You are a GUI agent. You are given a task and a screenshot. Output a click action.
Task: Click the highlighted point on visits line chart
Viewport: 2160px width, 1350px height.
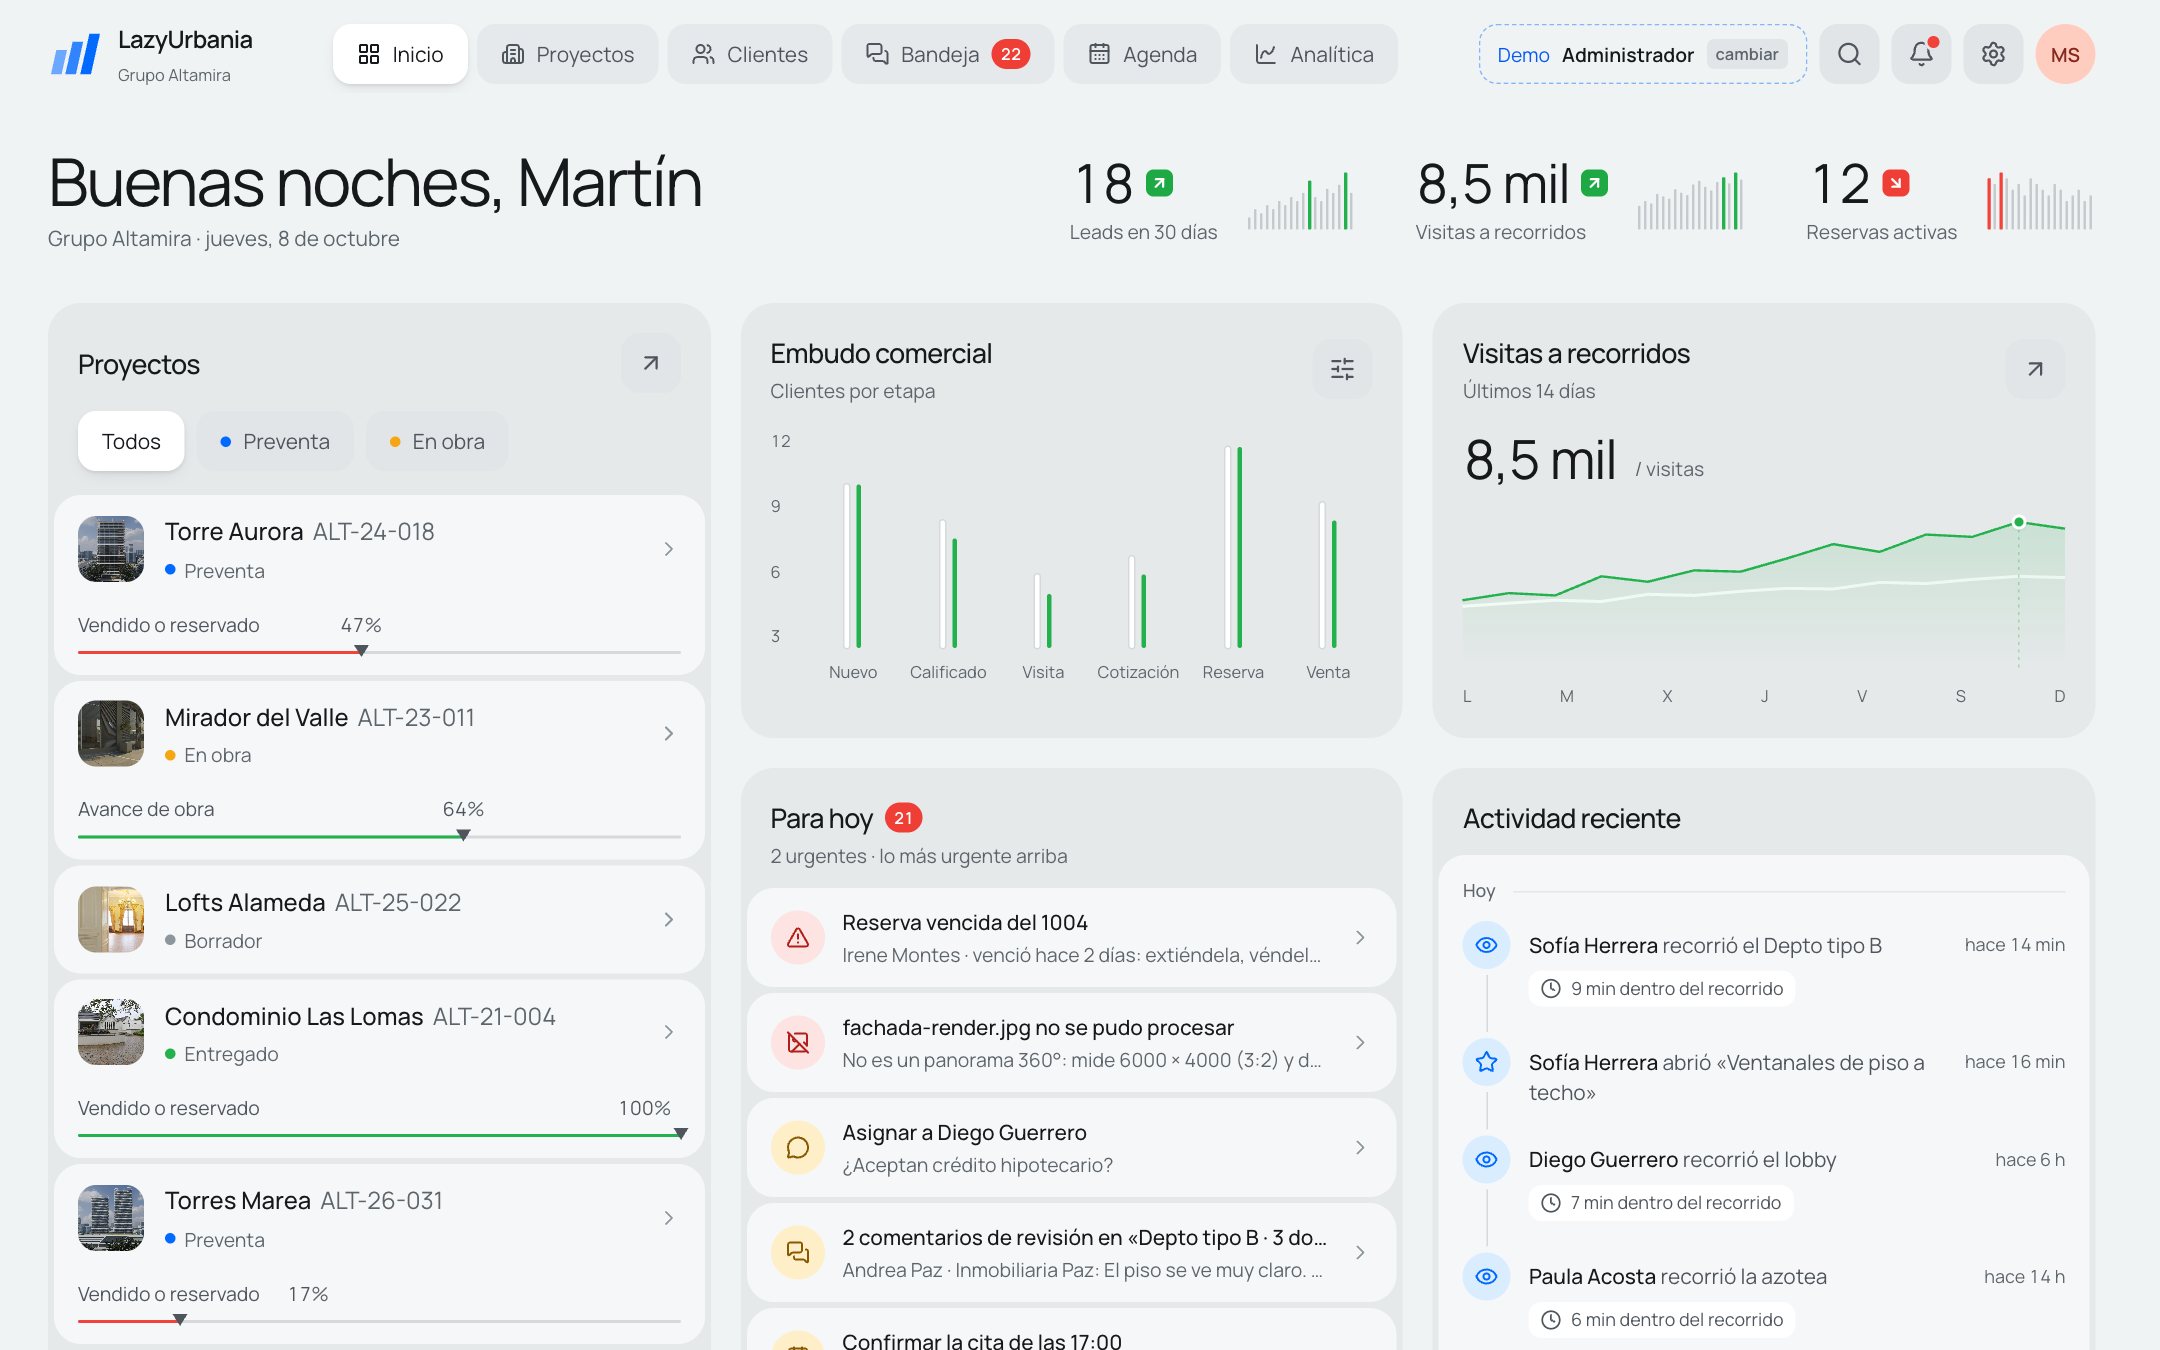(2019, 522)
